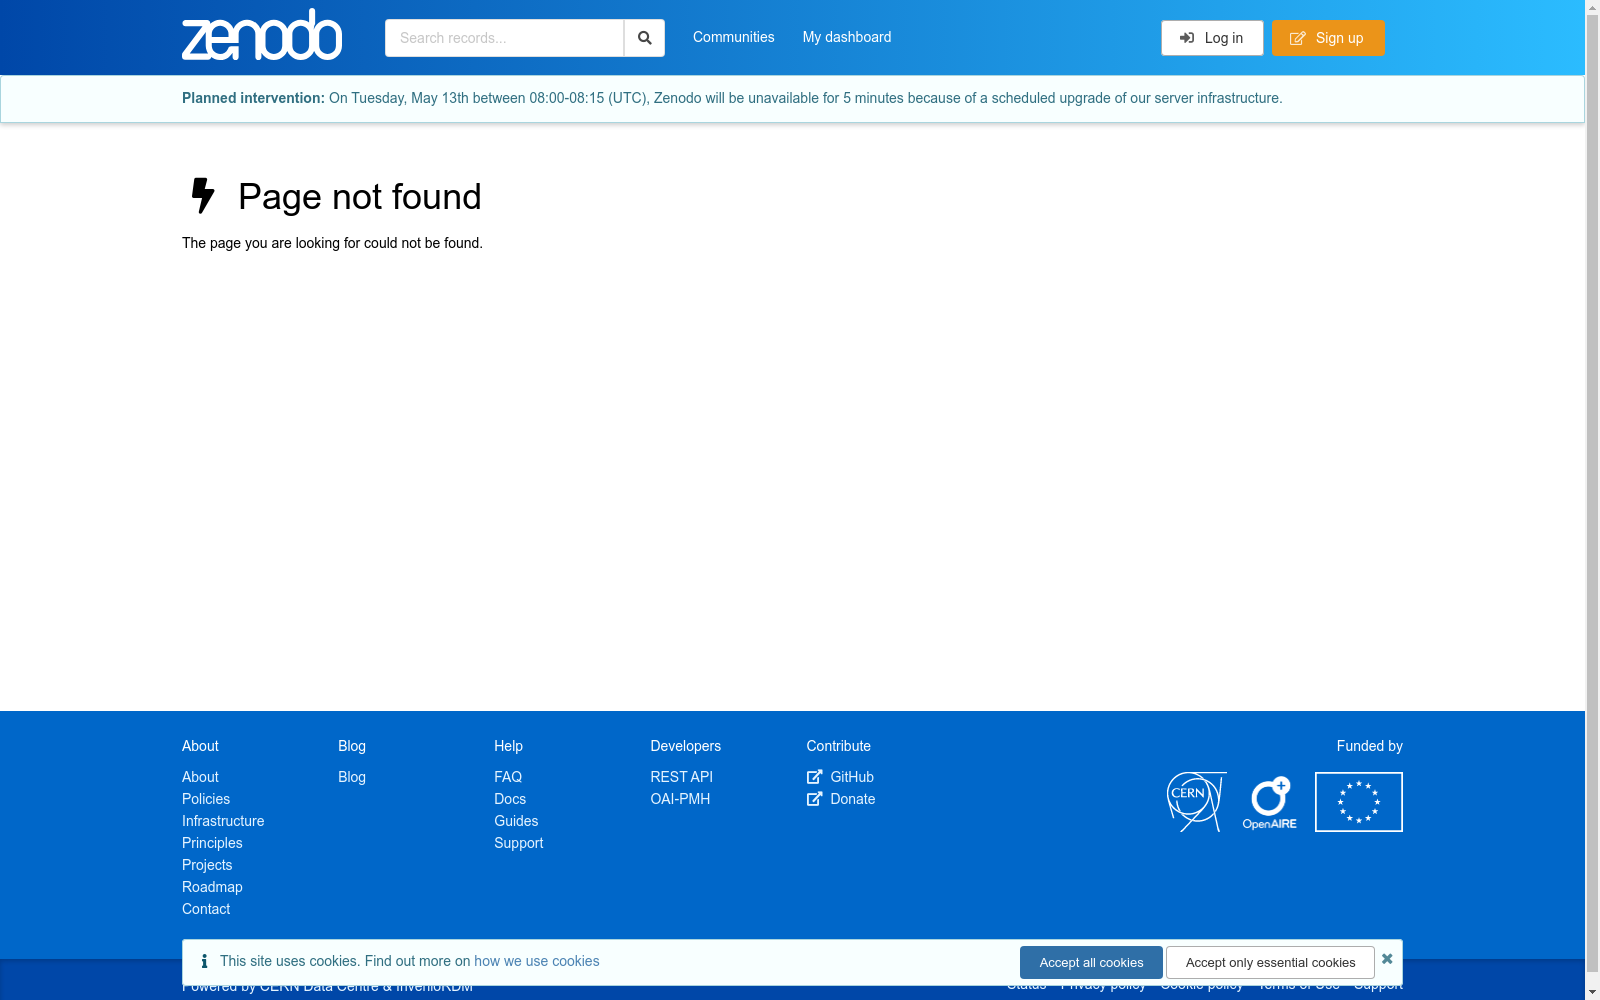Click the Log in button

1212,38
